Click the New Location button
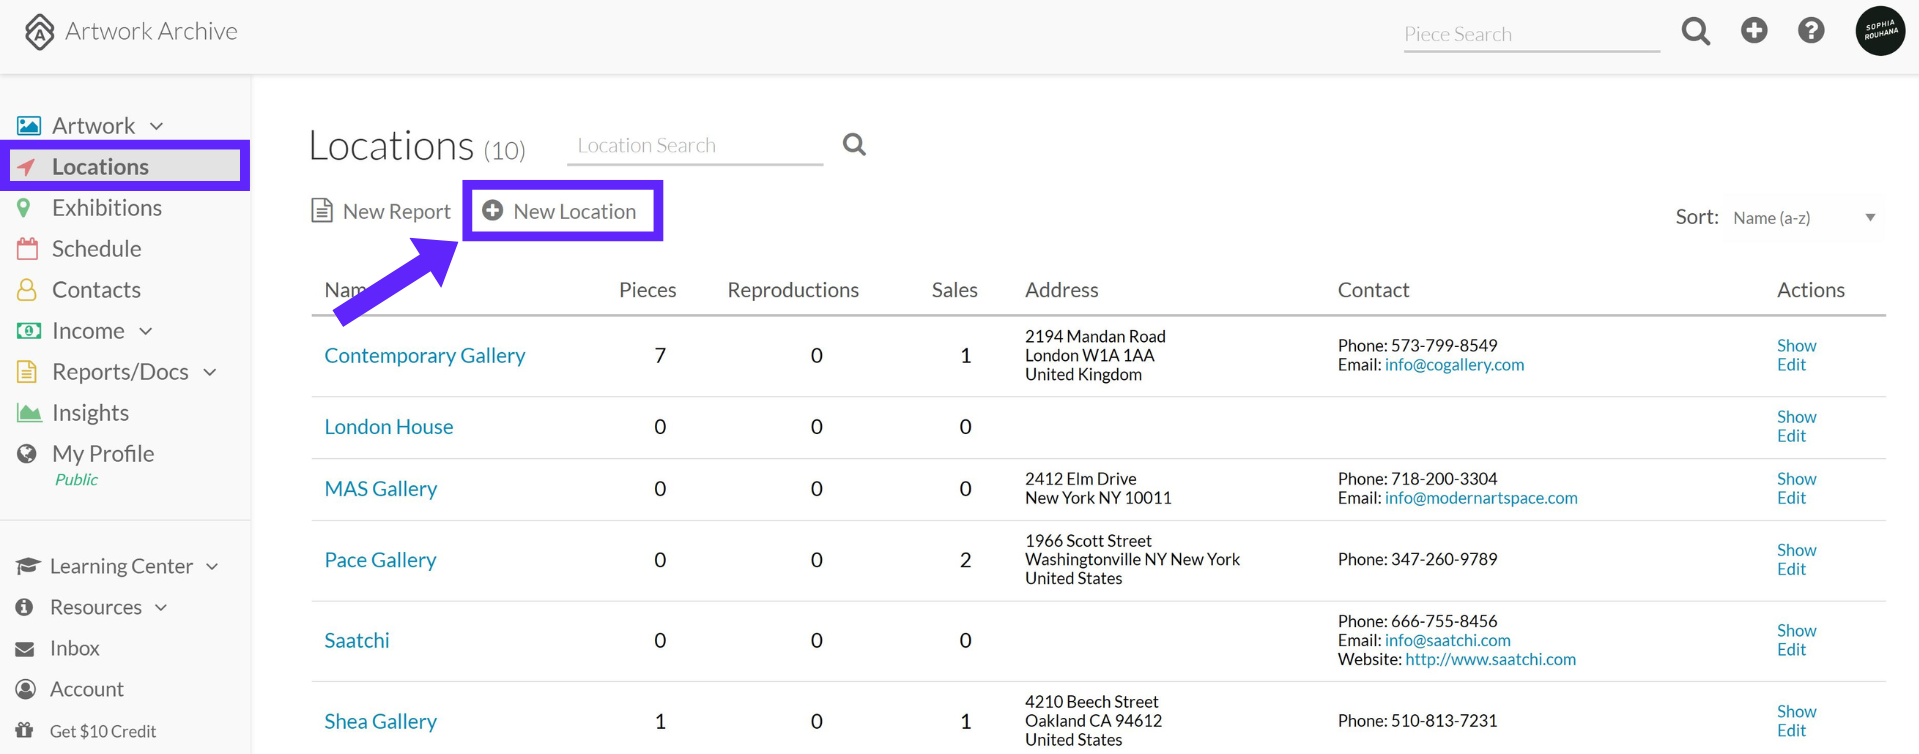The height and width of the screenshot is (754, 1919). (562, 211)
